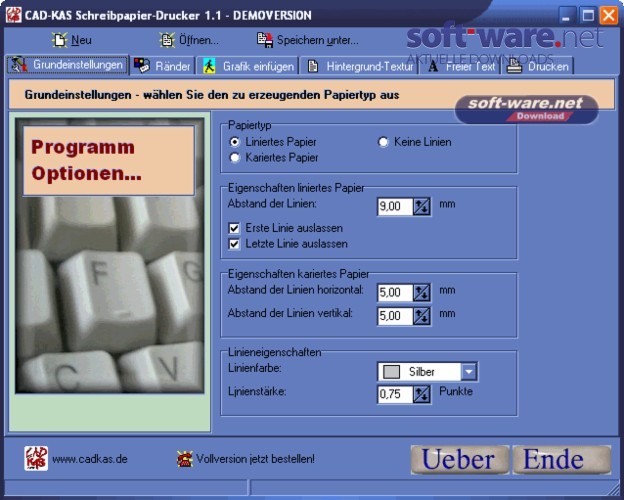Click the Abstand der Linien 9,00 field
Screen dimensions: 624x500
point(395,207)
